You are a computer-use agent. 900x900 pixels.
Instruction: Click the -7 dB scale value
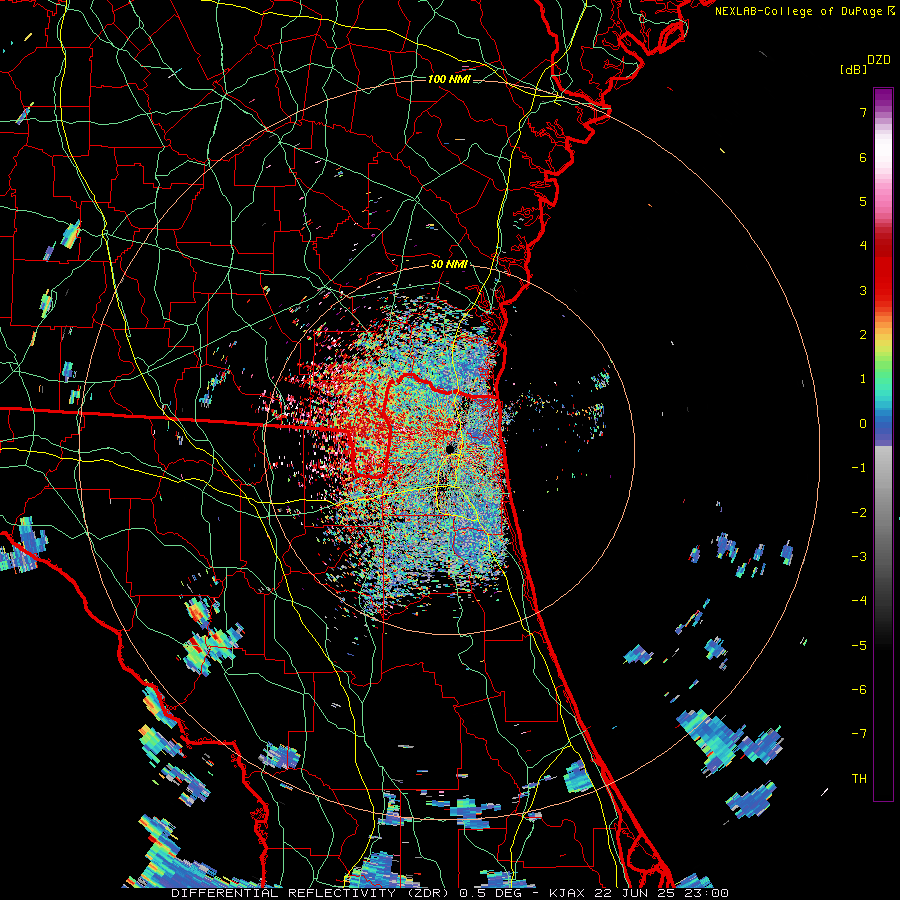click(859, 734)
